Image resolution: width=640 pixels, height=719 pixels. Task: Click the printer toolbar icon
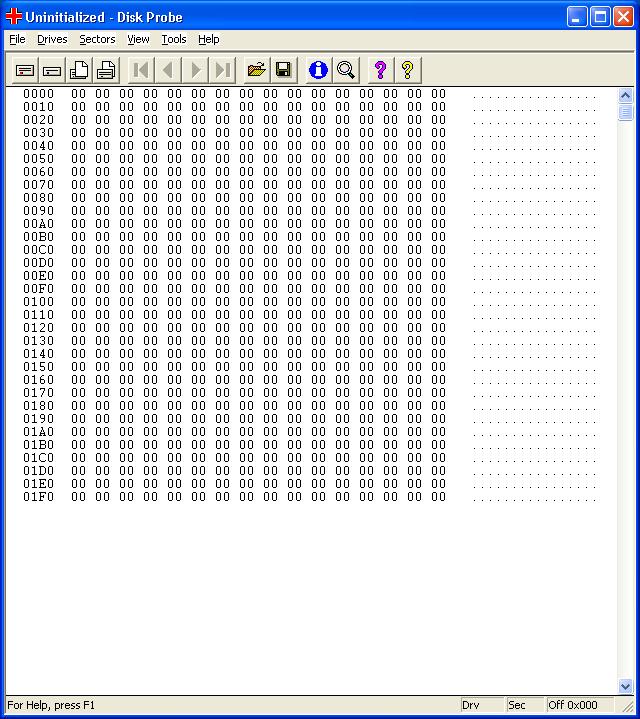(x=106, y=70)
